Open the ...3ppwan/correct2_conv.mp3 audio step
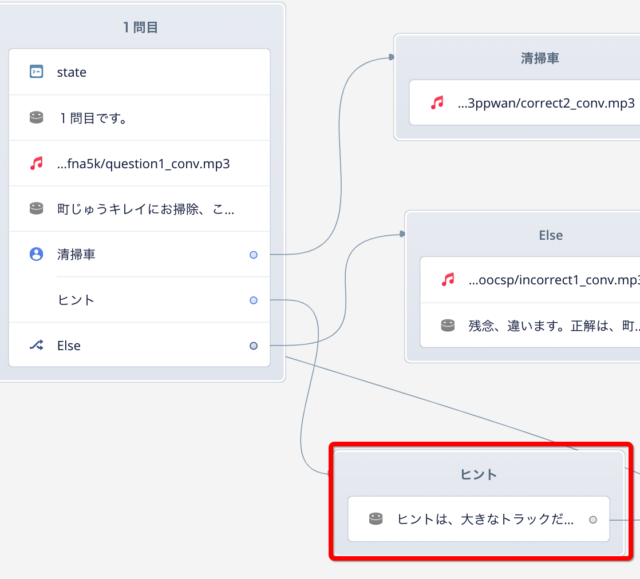 525,102
